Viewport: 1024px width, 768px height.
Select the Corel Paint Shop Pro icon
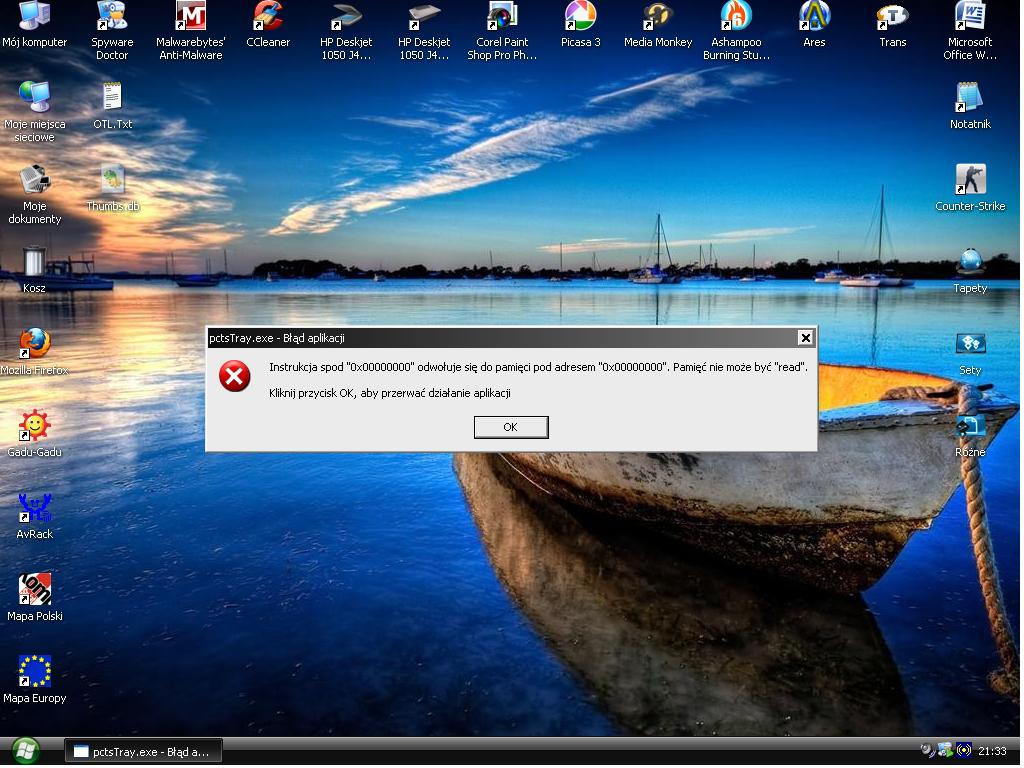coord(502,17)
